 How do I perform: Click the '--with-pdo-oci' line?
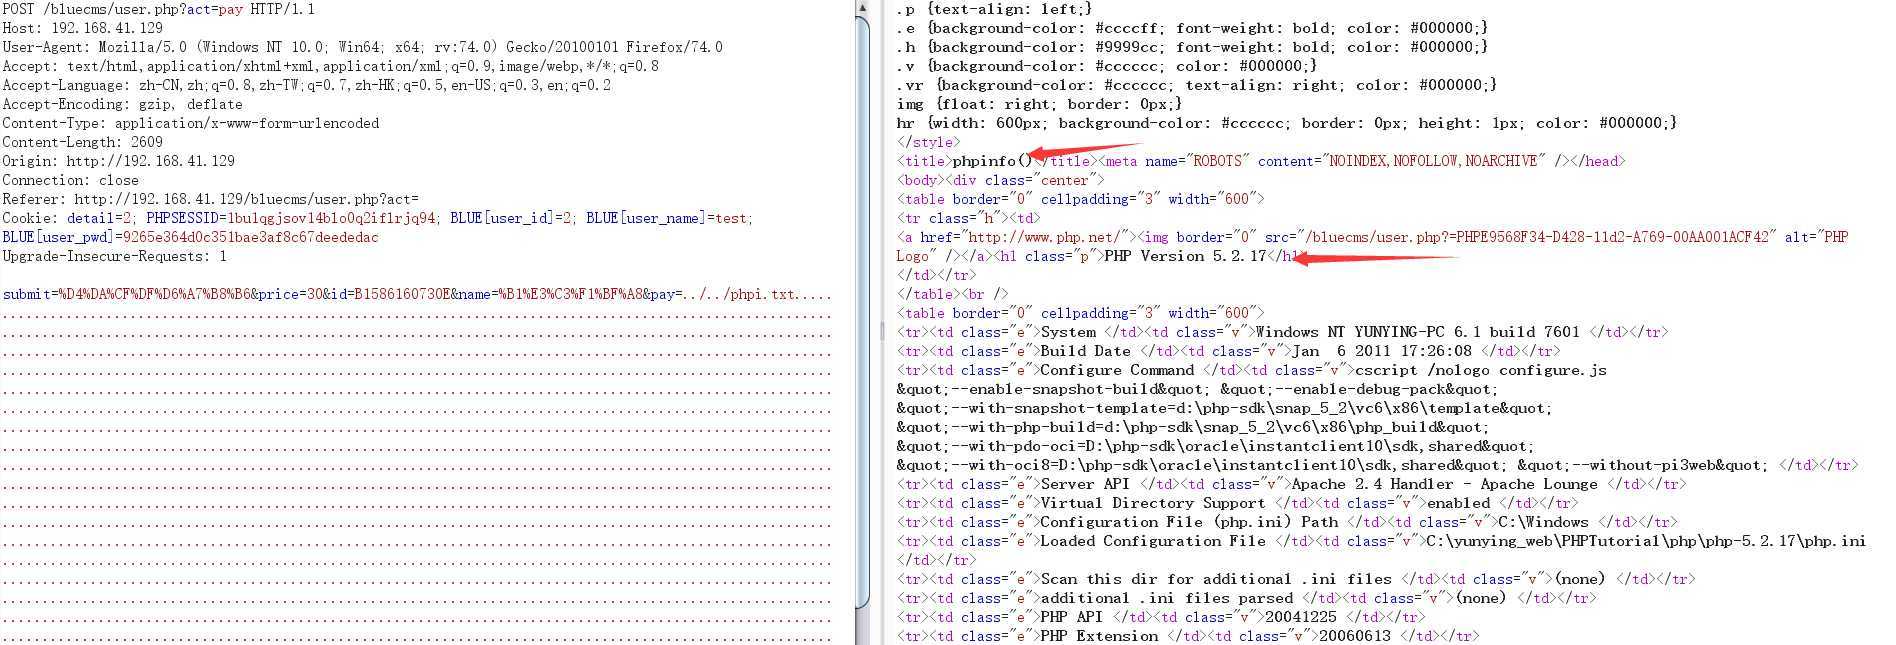1215,446
